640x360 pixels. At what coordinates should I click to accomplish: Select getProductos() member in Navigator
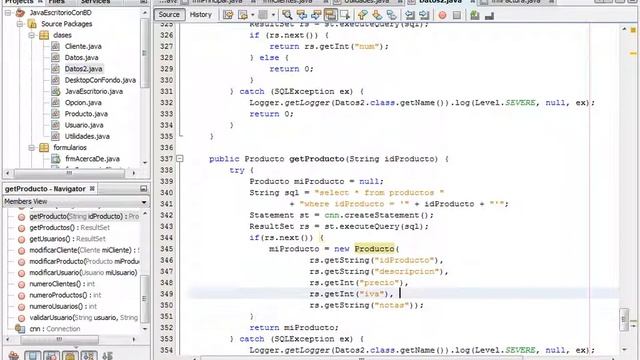tap(69, 228)
